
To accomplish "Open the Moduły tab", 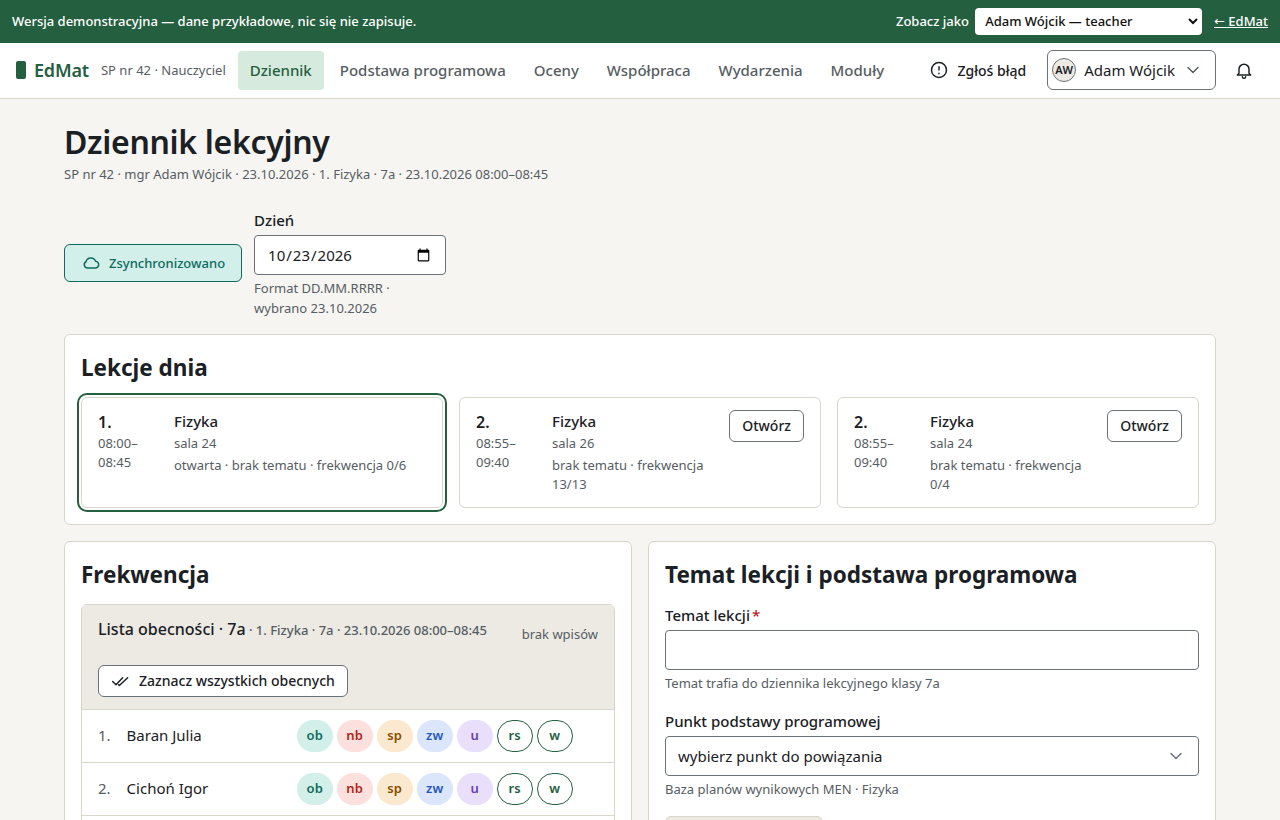I will pos(858,71).
